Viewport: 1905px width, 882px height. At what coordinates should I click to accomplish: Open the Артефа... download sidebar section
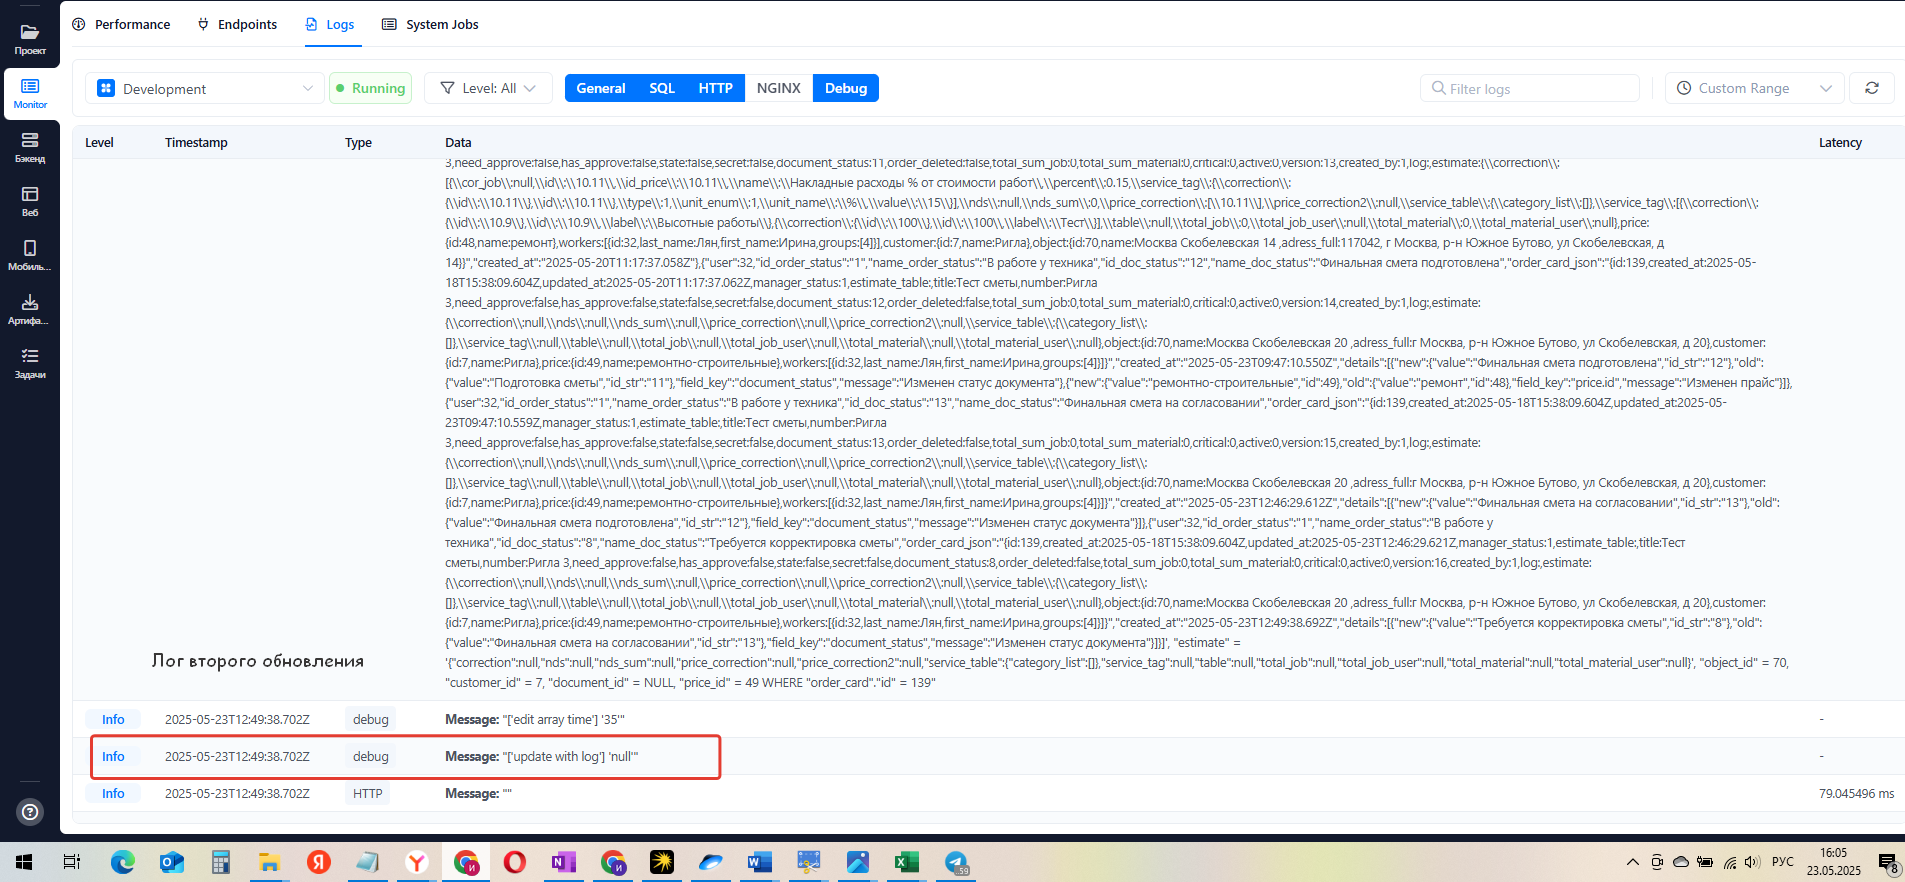[30, 309]
